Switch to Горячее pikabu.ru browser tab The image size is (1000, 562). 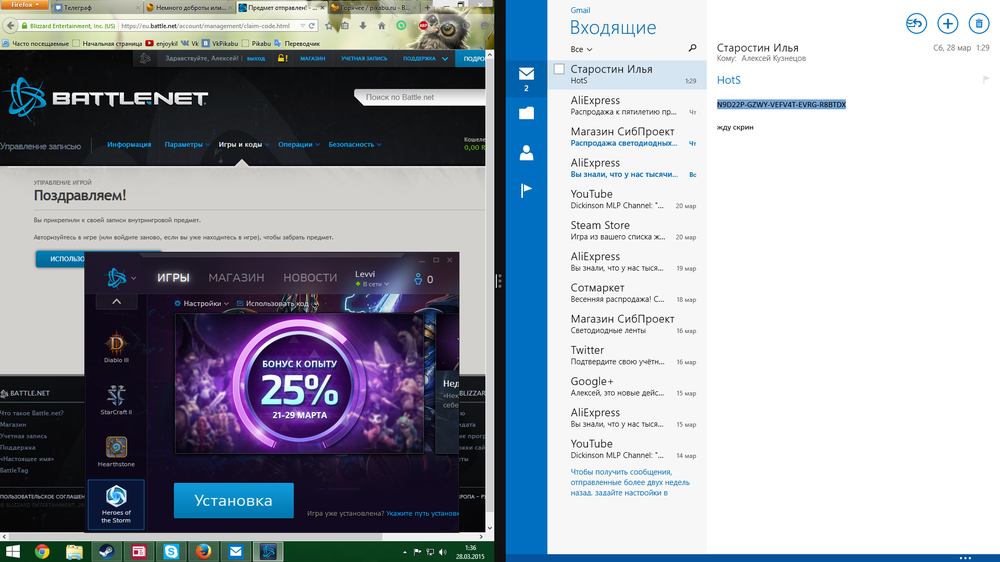[x=374, y=8]
